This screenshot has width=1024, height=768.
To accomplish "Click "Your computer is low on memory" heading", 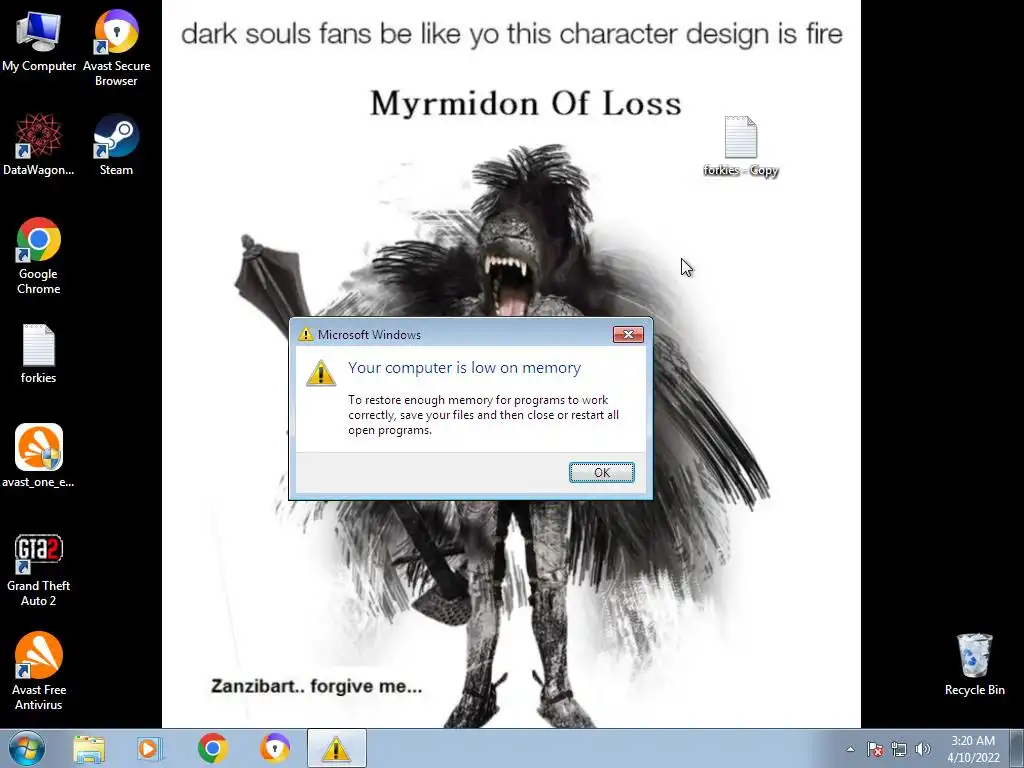I will [464, 368].
